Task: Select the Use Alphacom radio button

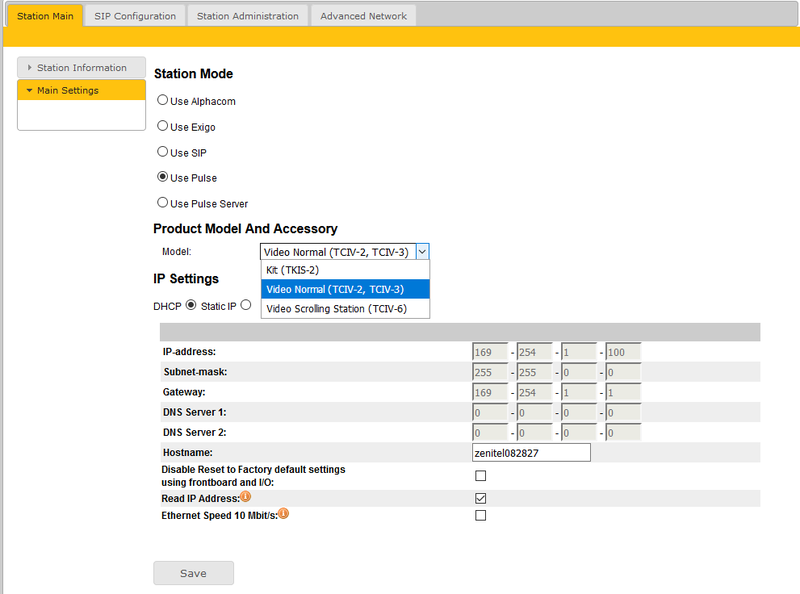Action: pos(163,100)
